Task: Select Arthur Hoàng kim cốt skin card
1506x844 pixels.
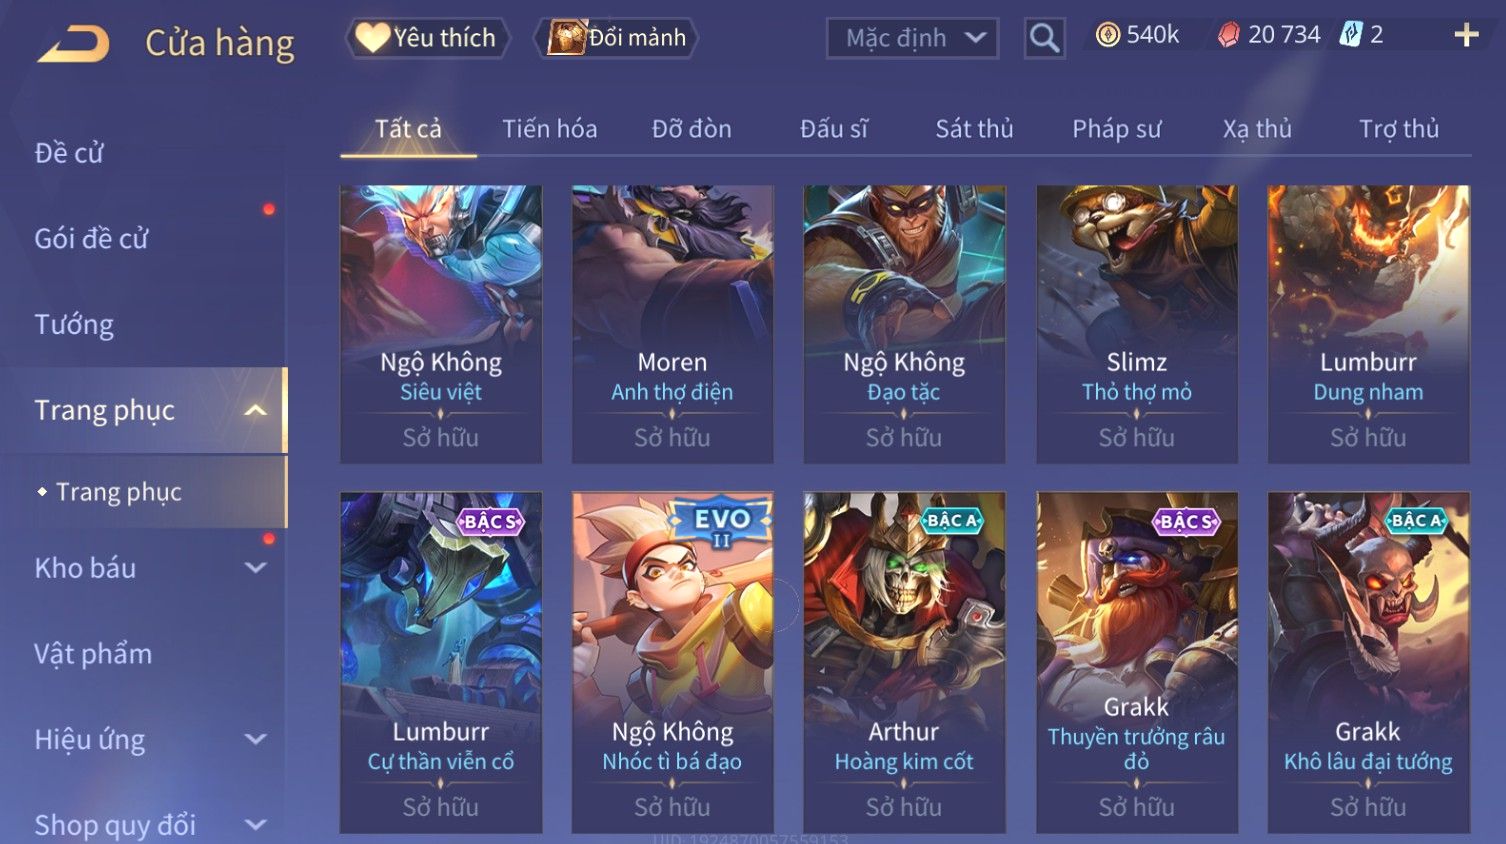Action: pyautogui.click(x=904, y=662)
